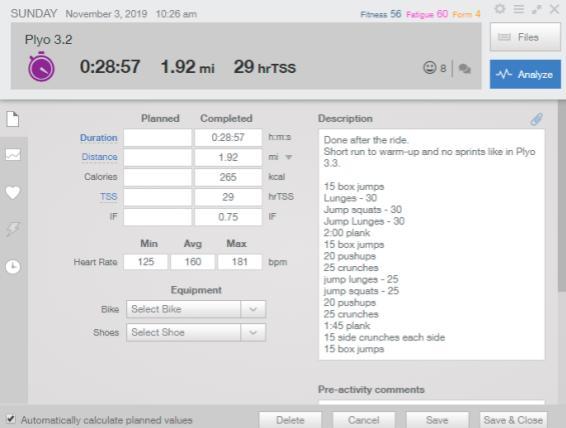Click the Analyze button
Viewport: 566px width, 428px height.
(525, 74)
